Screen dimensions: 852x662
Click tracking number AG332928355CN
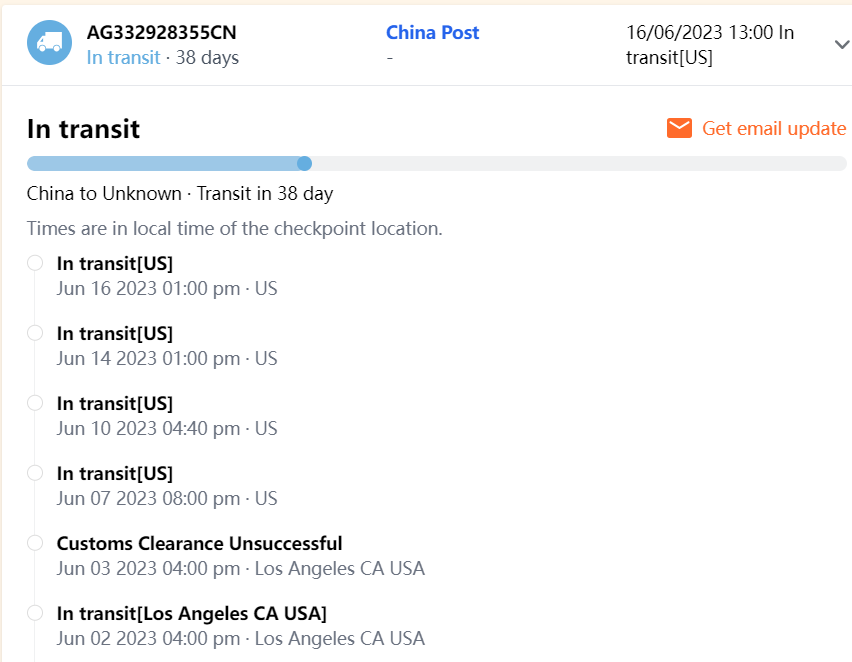tap(161, 32)
